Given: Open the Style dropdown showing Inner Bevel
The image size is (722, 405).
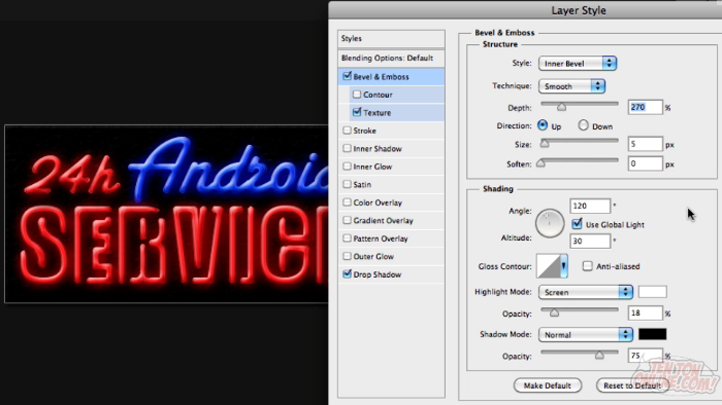Looking at the screenshot, I should coord(577,64).
